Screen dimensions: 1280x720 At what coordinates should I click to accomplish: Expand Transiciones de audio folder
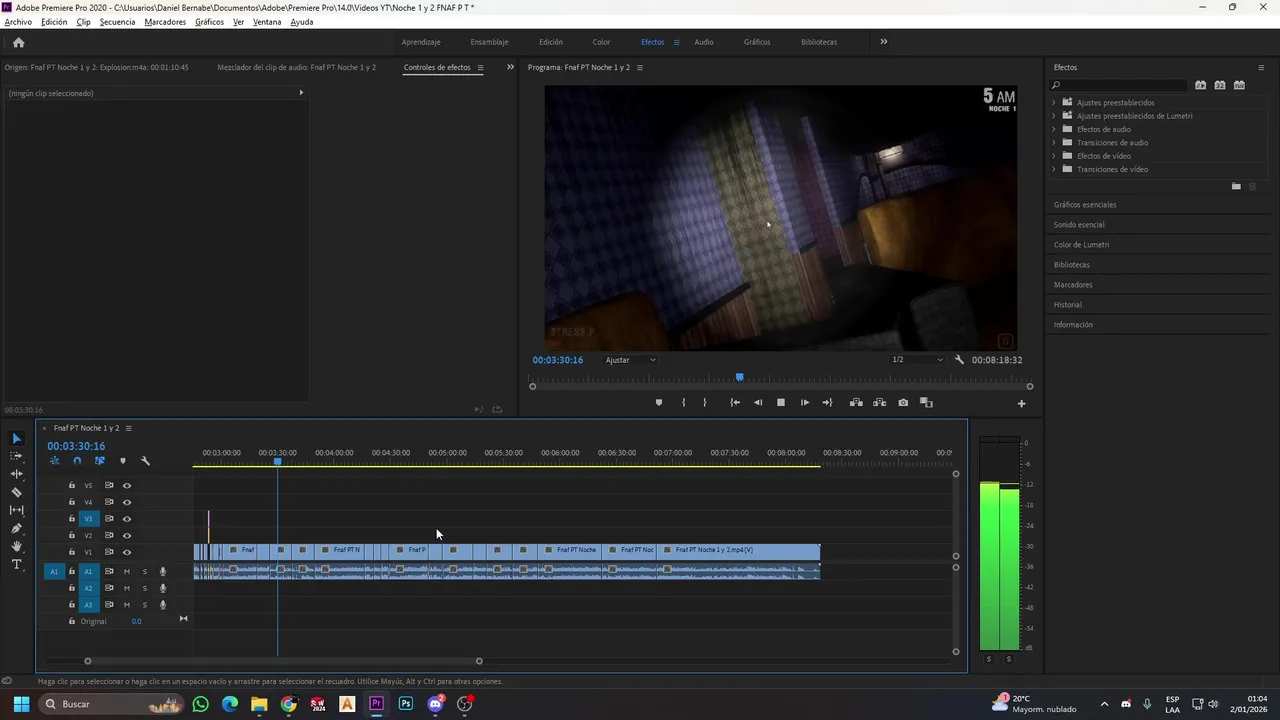click(x=1053, y=142)
